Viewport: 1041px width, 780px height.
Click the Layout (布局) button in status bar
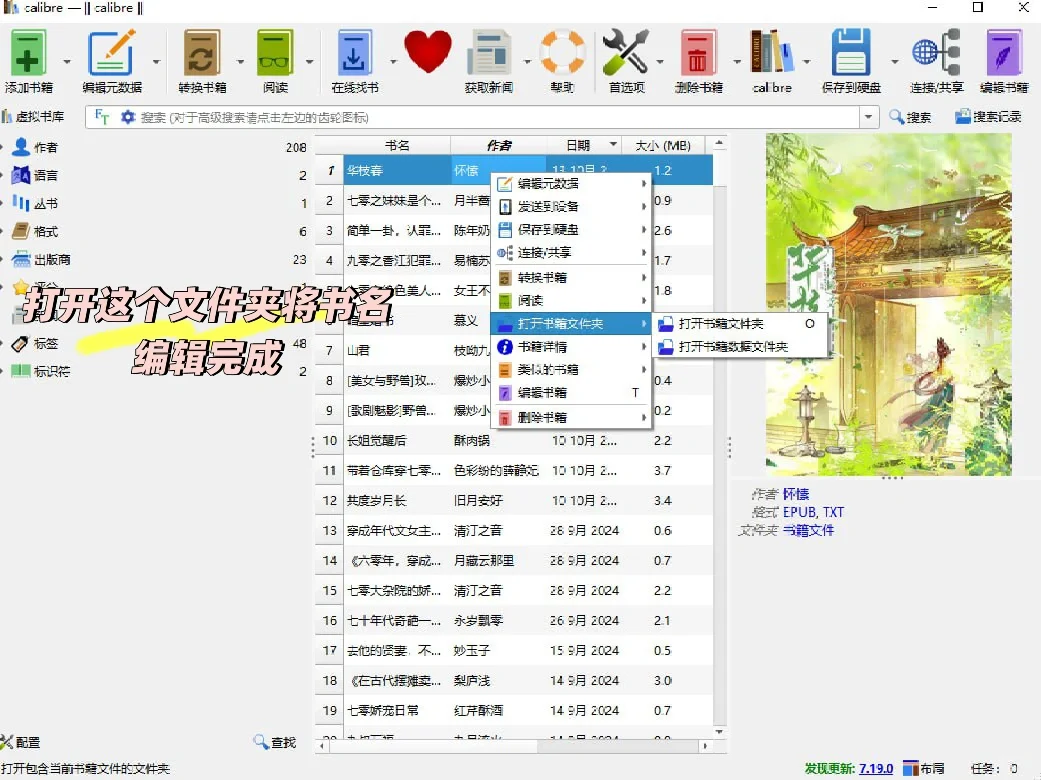tap(923, 769)
